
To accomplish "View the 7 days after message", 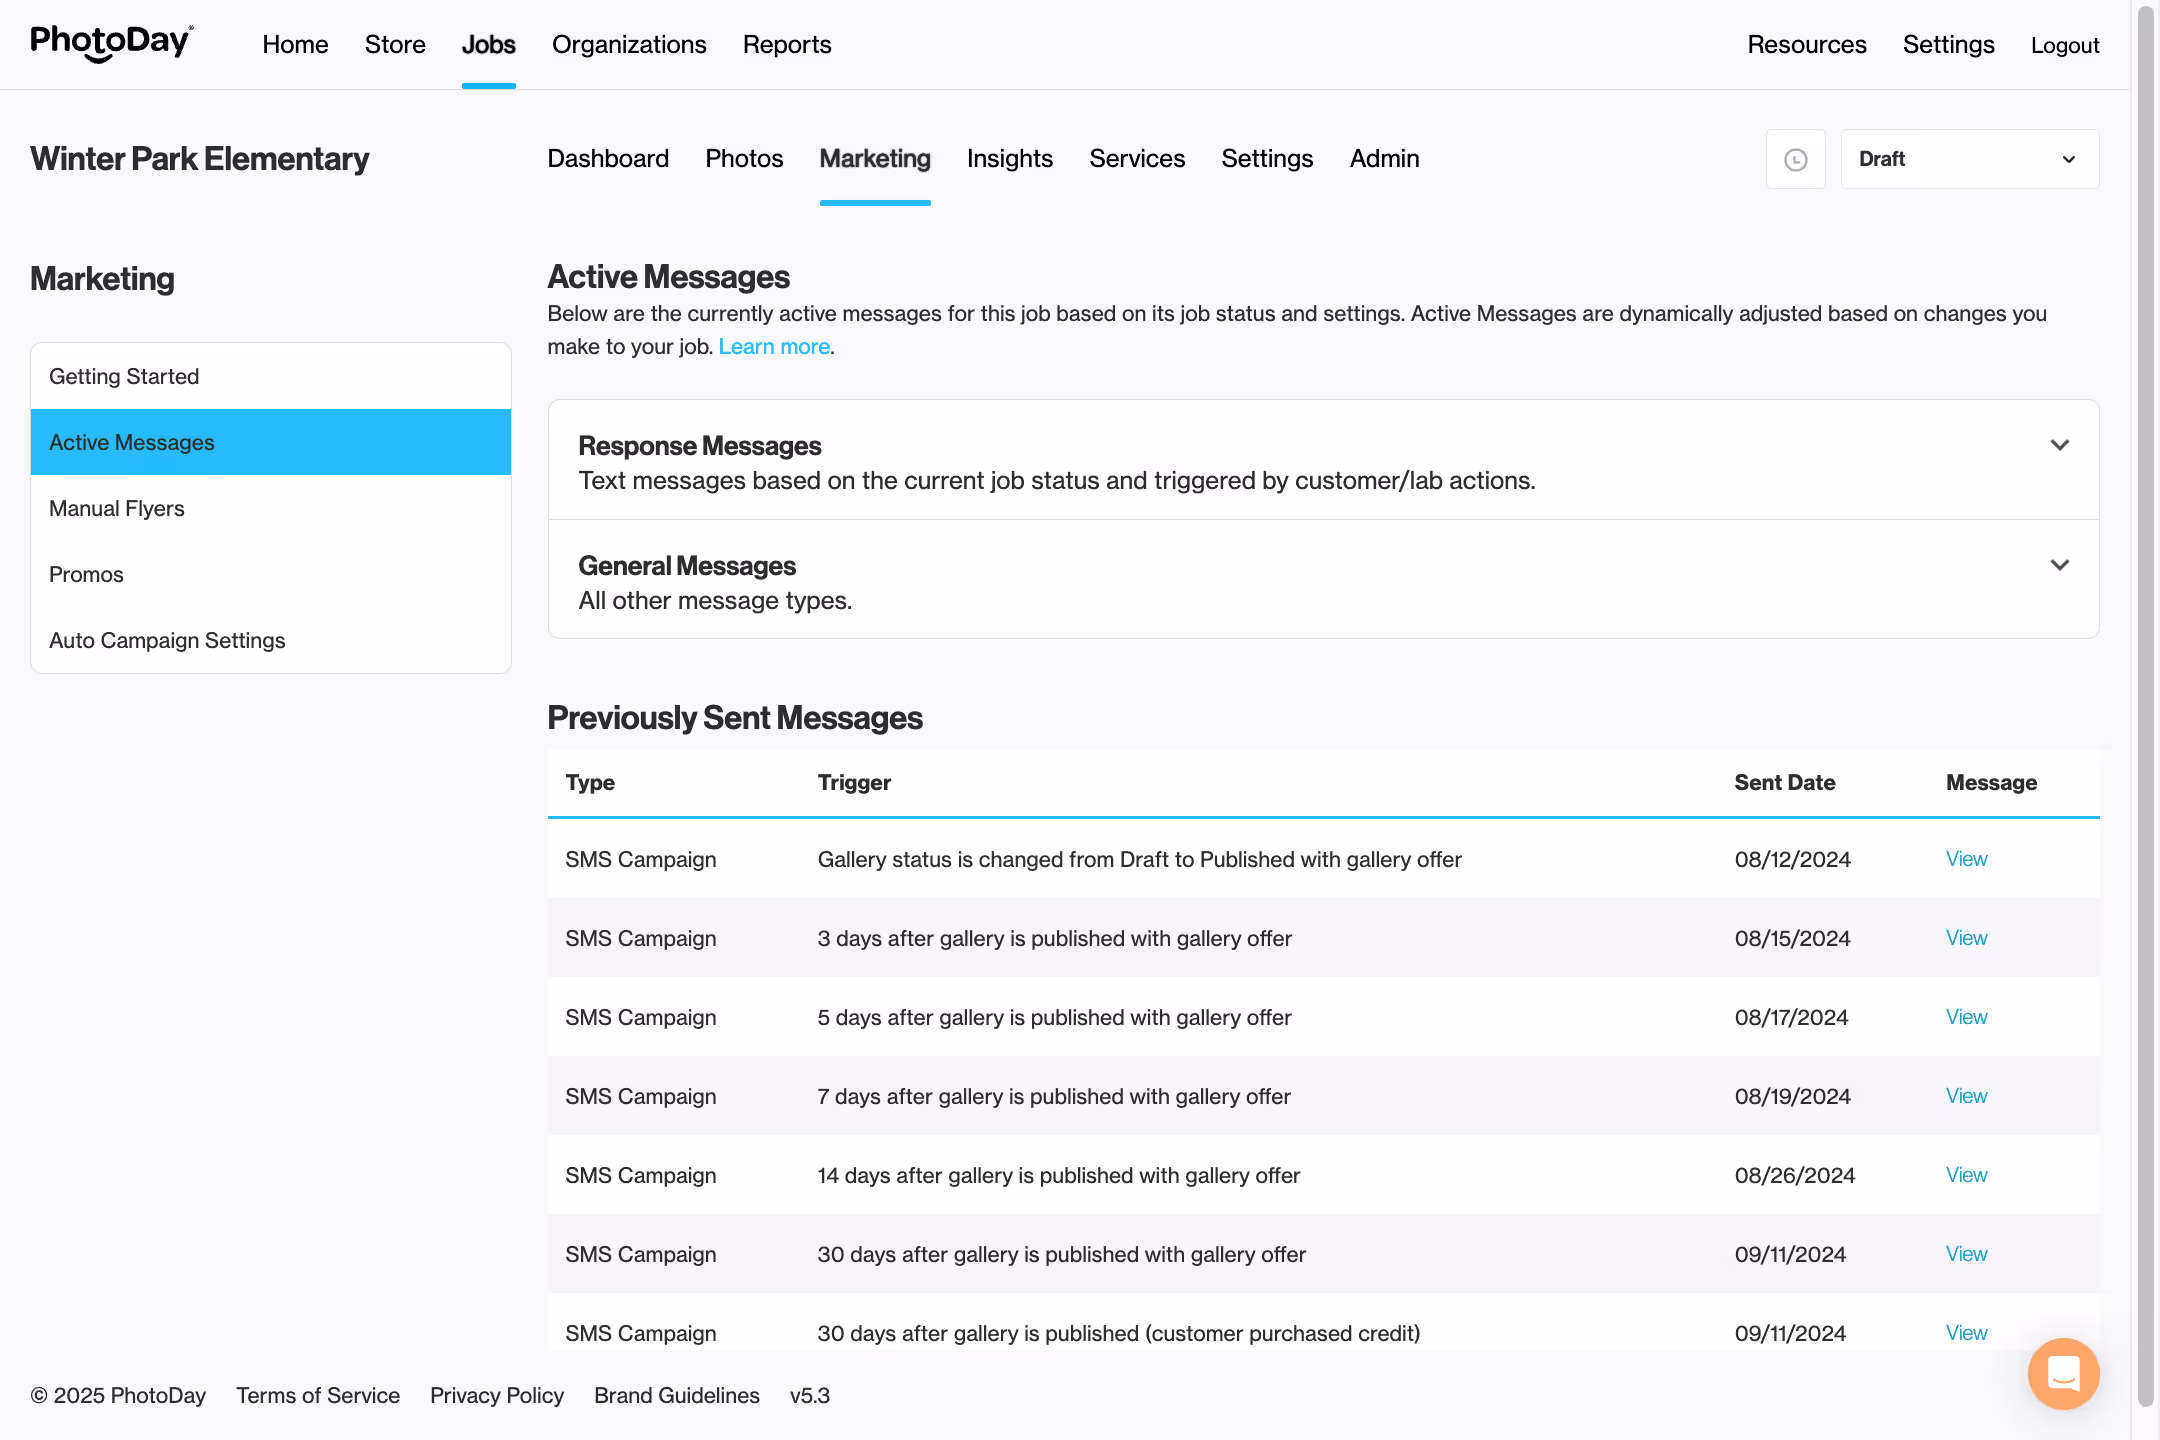I will pos(1966,1096).
